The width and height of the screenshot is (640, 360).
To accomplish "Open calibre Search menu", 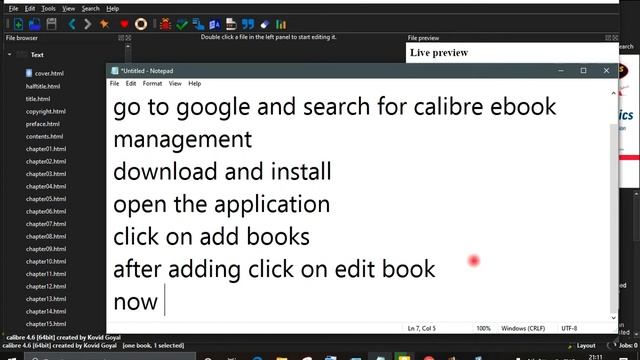I will click(x=90, y=9).
